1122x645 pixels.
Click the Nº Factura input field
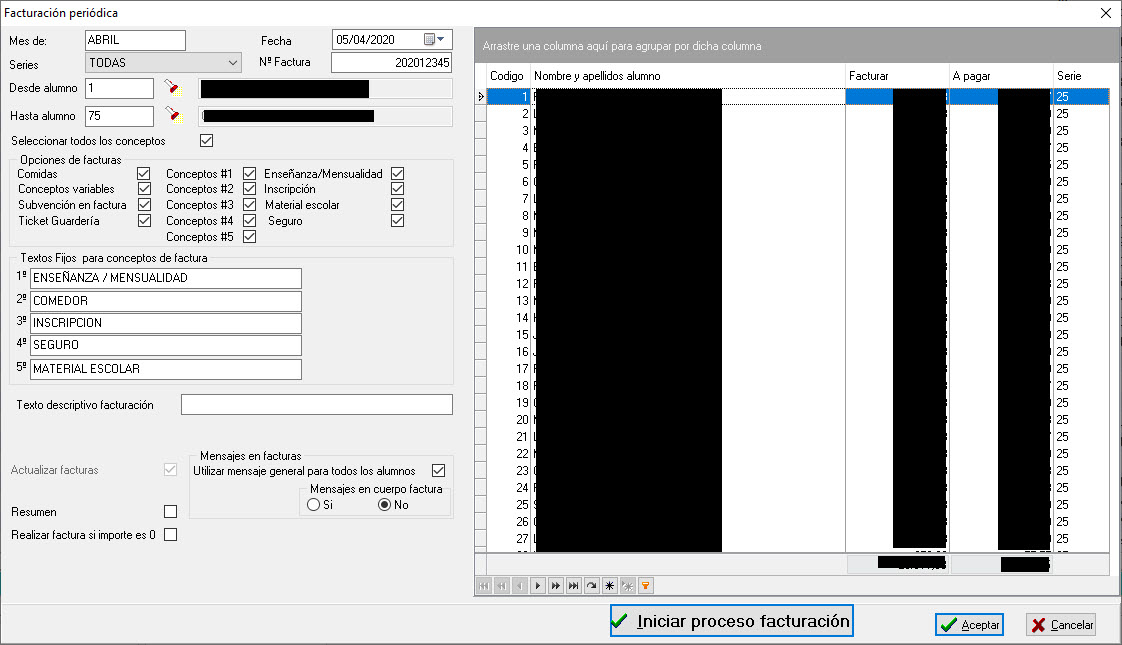391,62
